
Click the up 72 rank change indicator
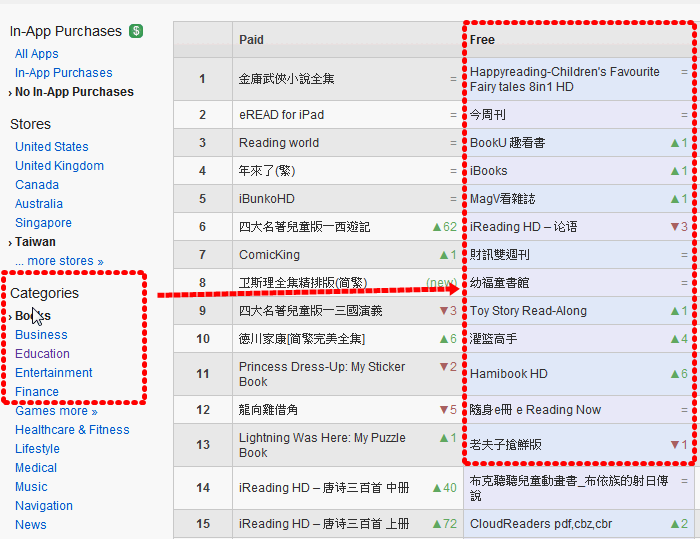[445, 524]
